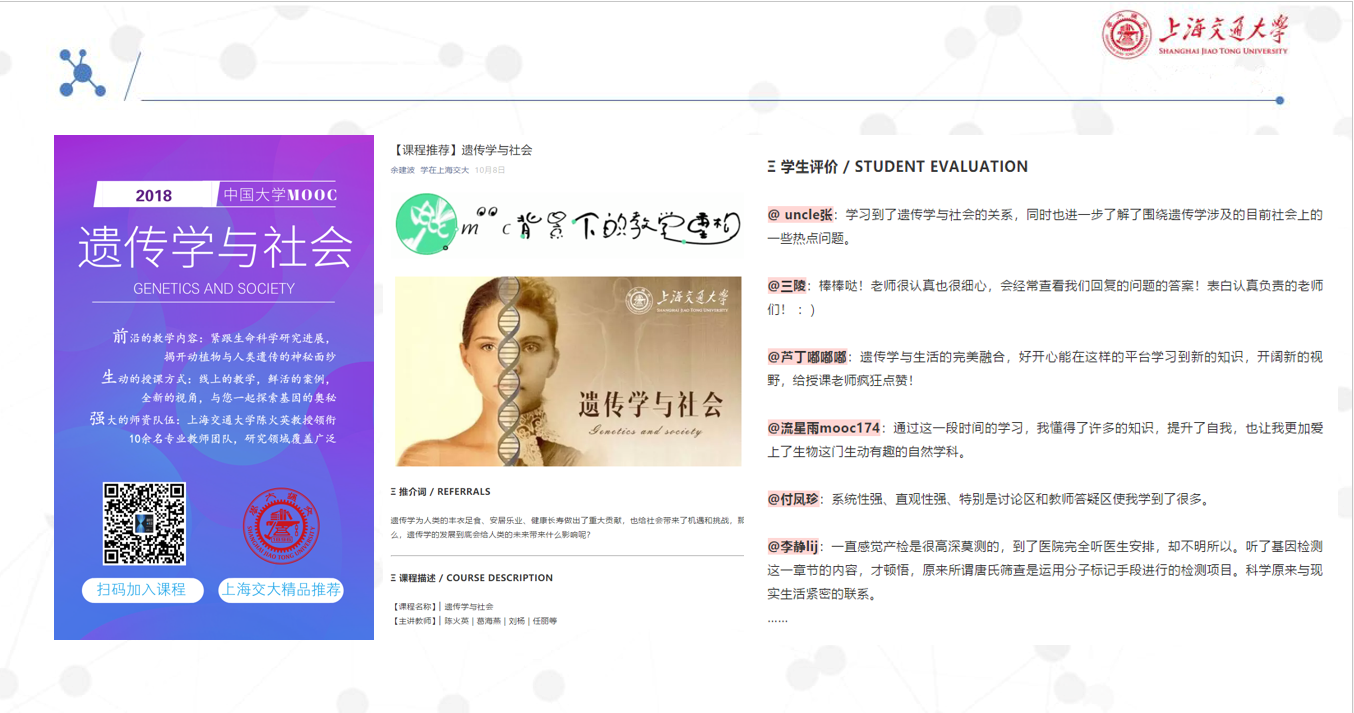Screen dimensions: 1354x713
Task: Select the @李静lij reviewer name
Action: 793,547
